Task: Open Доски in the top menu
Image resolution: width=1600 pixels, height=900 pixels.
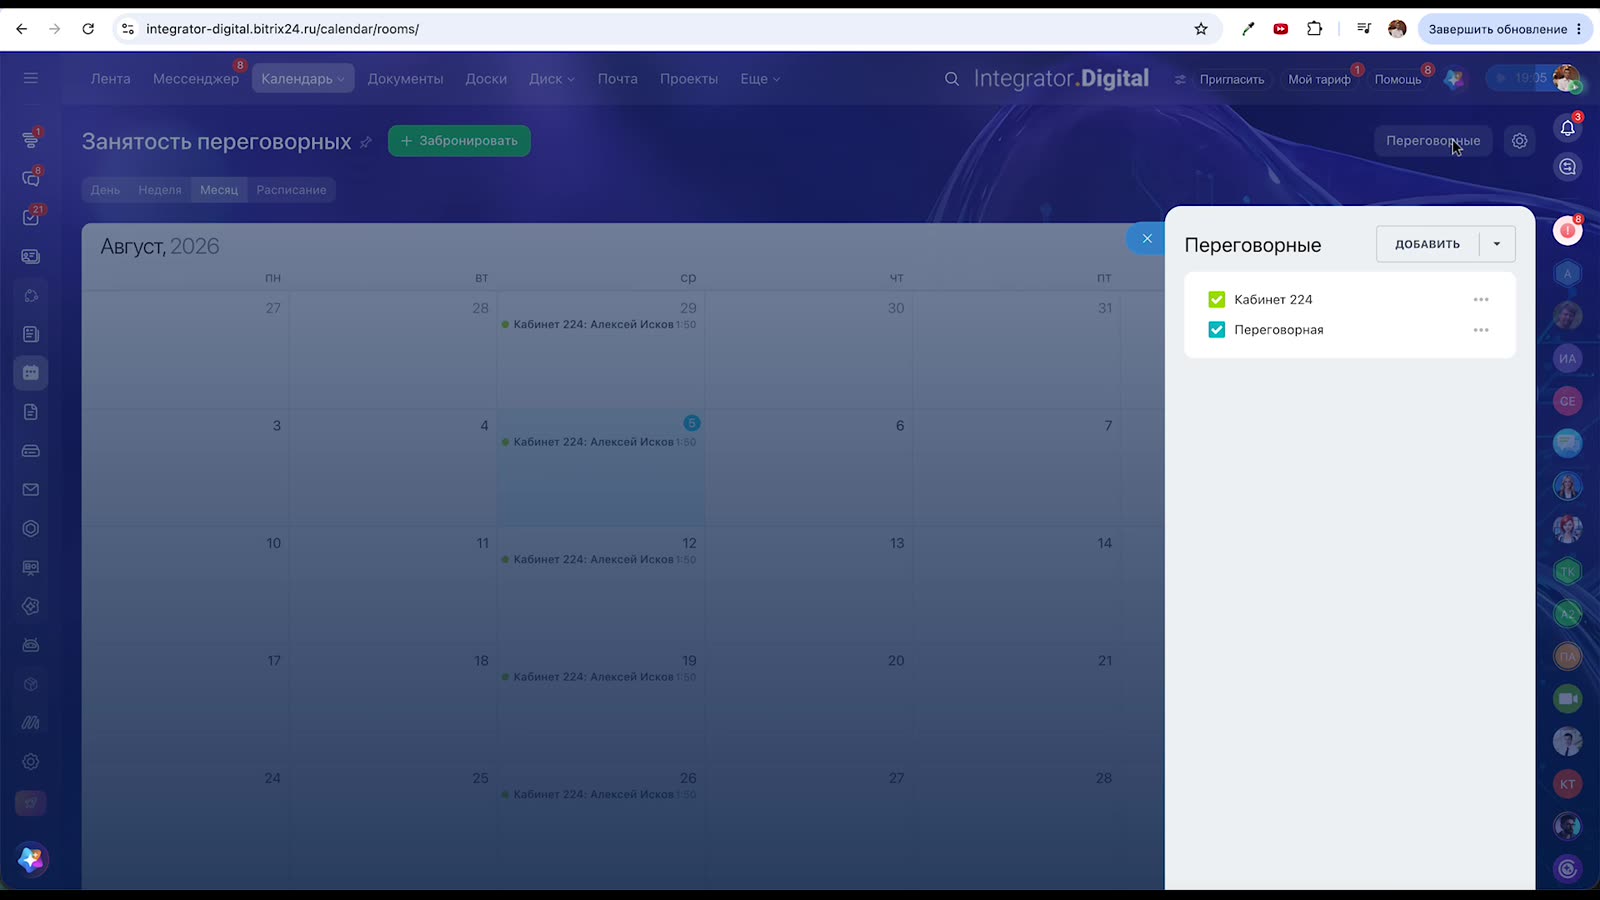Action: click(486, 79)
